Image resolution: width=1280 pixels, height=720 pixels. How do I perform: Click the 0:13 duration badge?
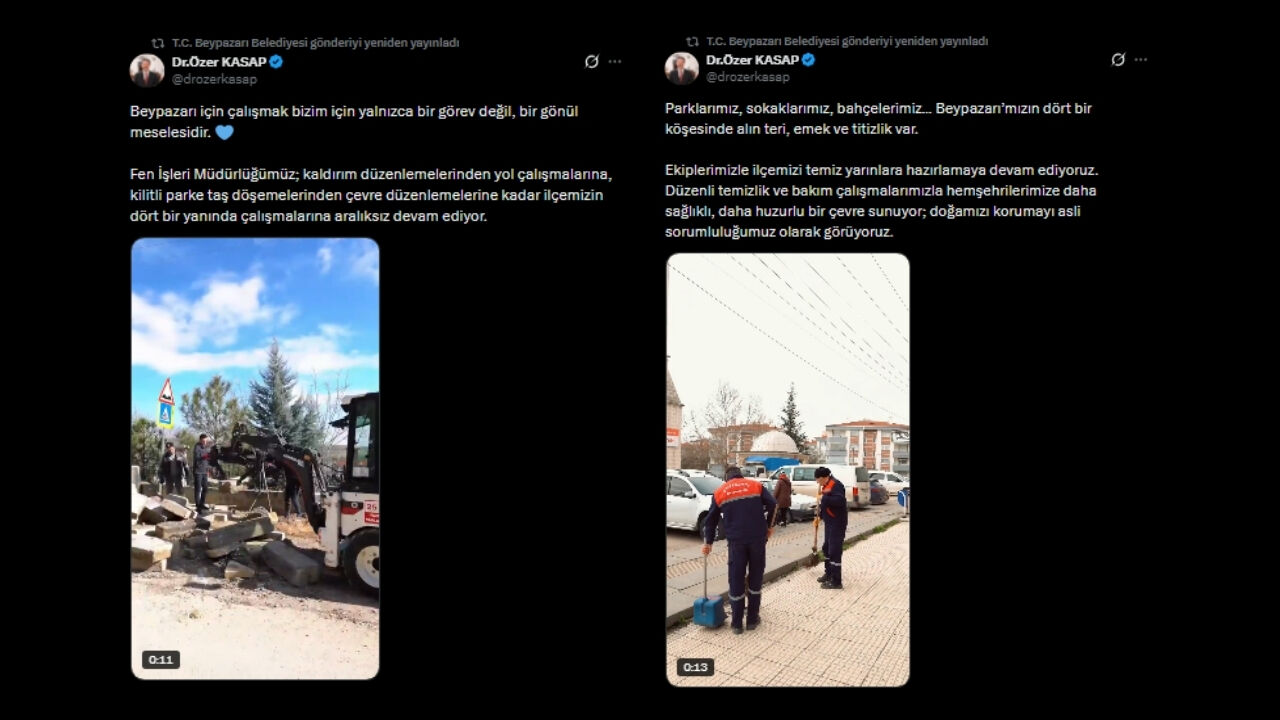click(695, 667)
